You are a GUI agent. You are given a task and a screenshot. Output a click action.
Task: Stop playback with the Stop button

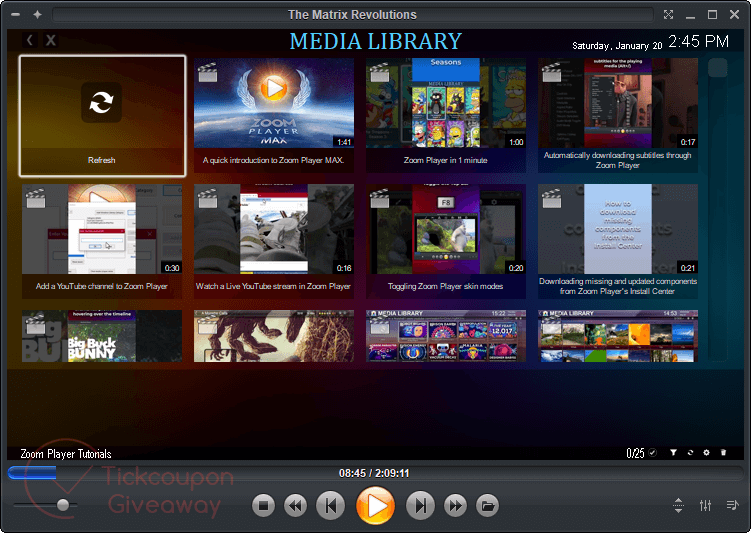pyautogui.click(x=263, y=506)
